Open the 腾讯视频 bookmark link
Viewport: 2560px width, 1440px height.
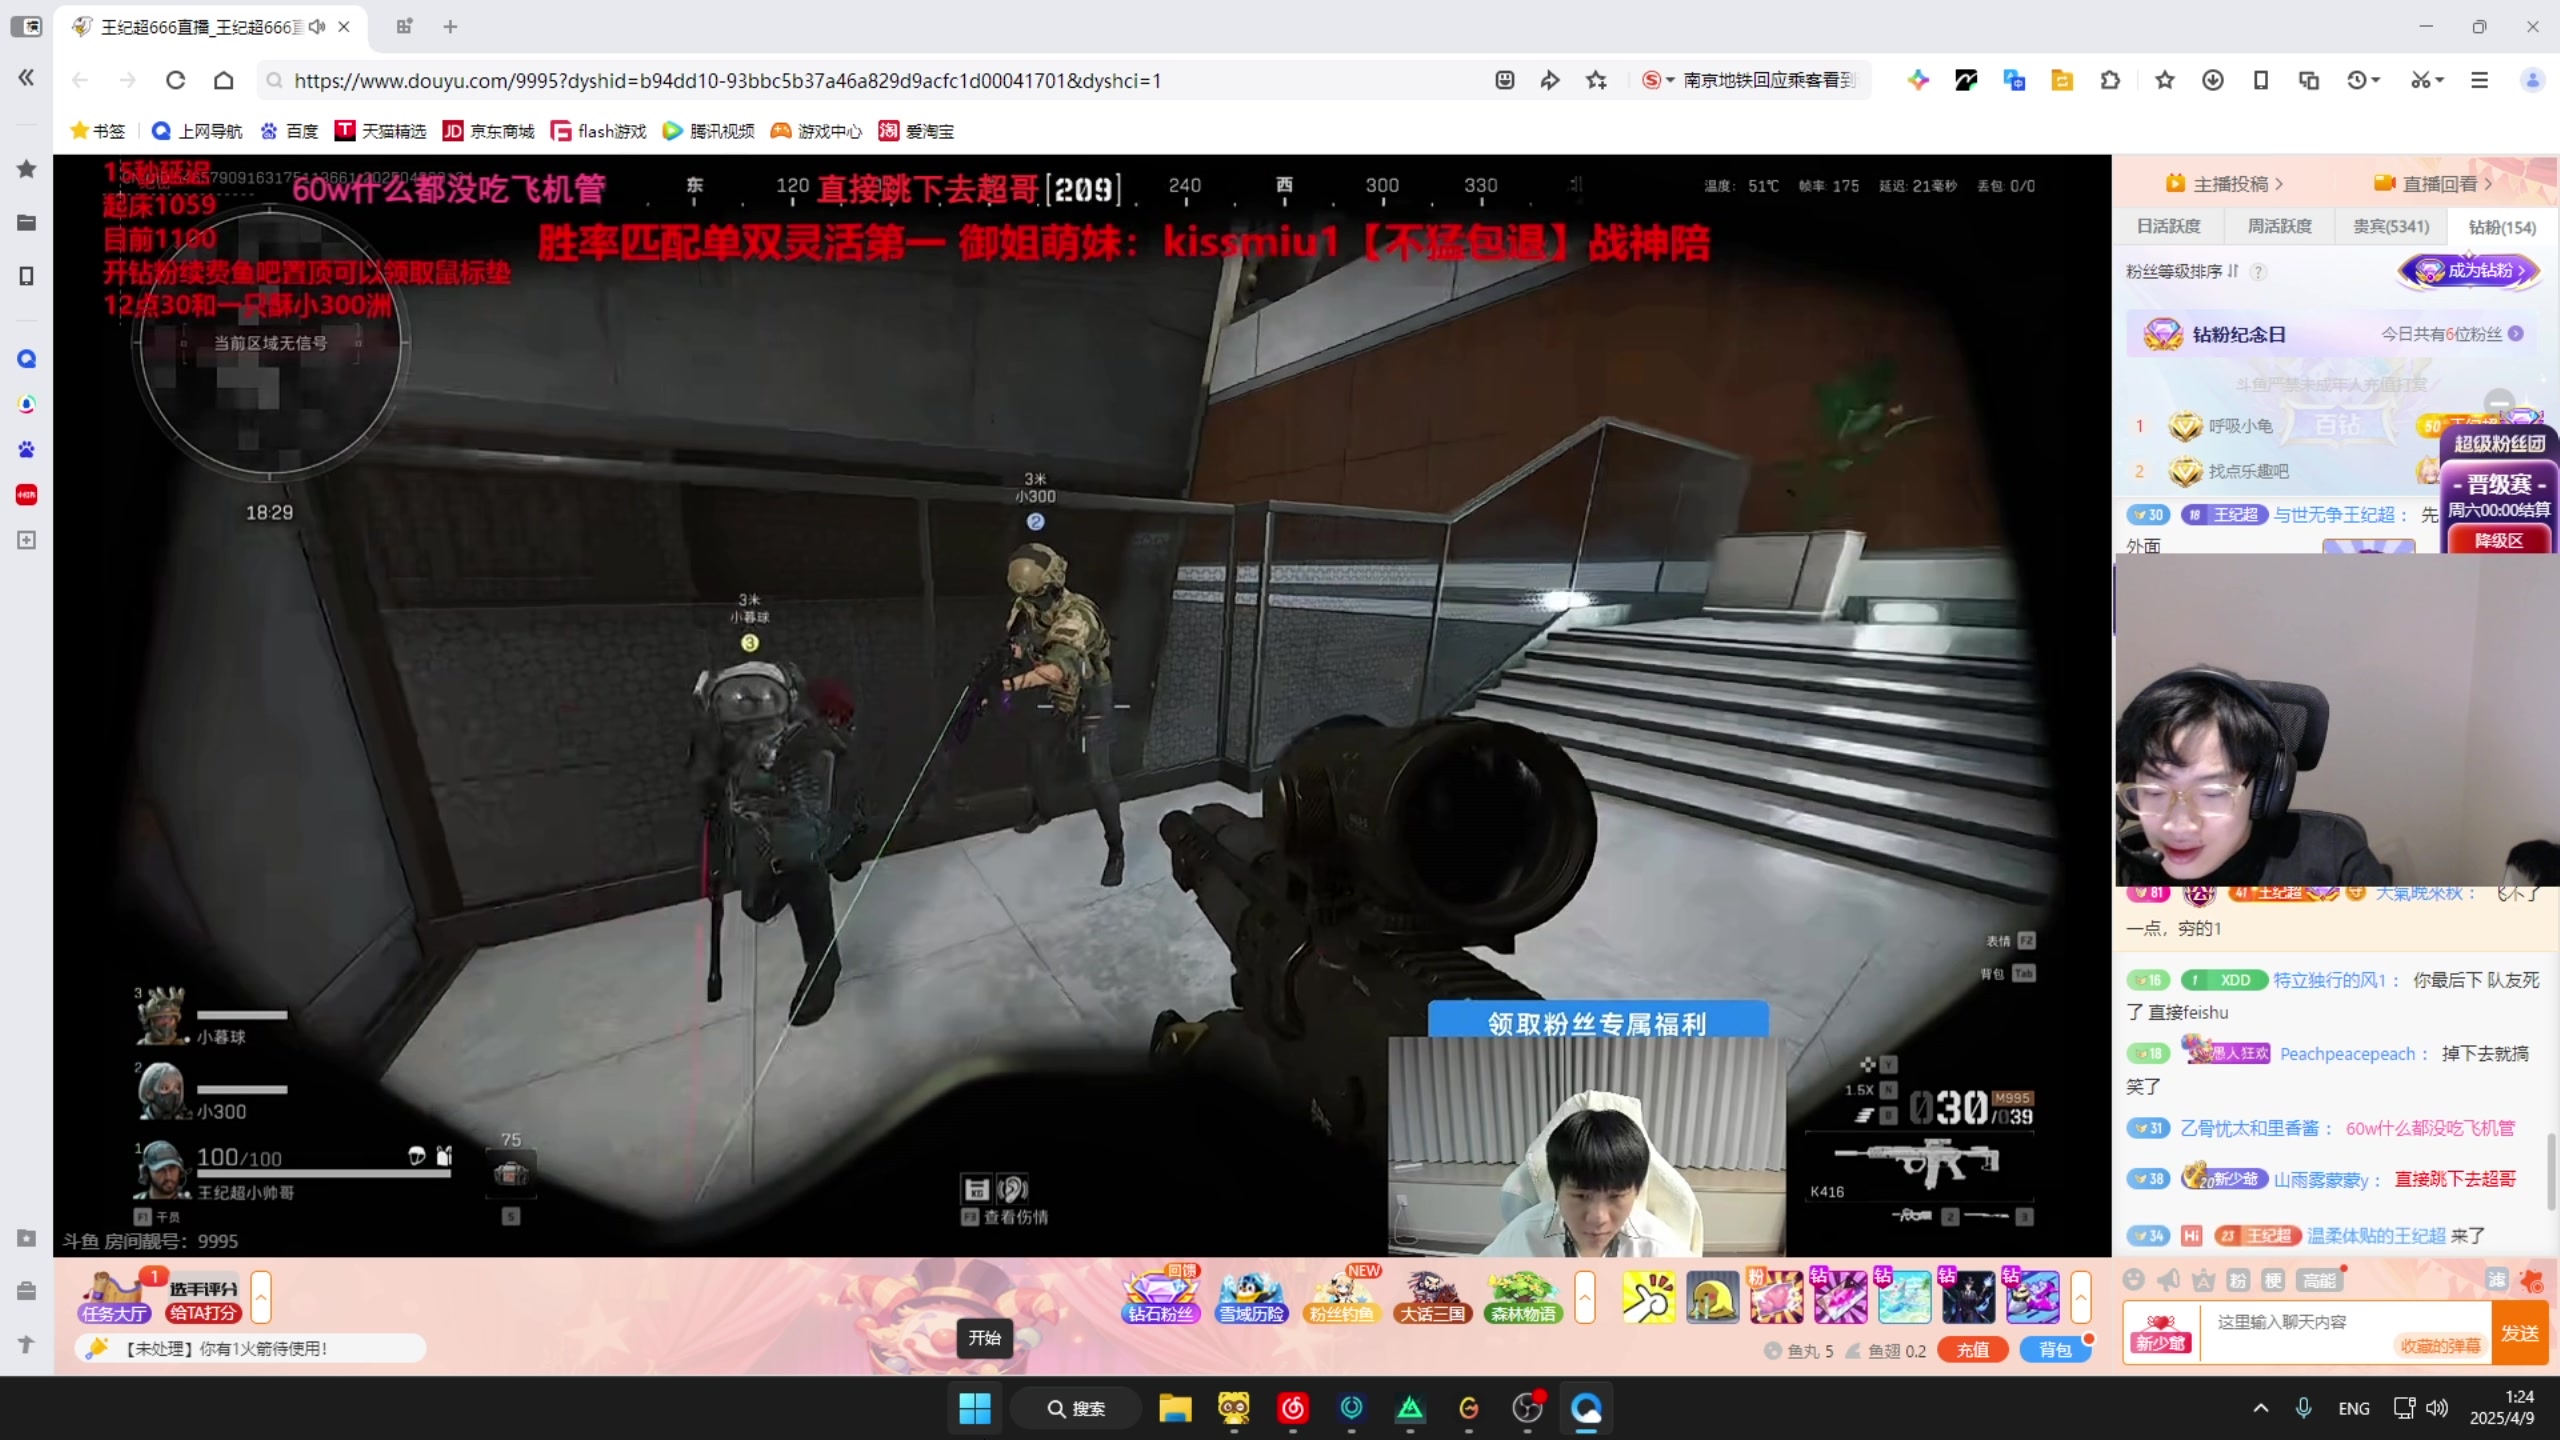(709, 131)
